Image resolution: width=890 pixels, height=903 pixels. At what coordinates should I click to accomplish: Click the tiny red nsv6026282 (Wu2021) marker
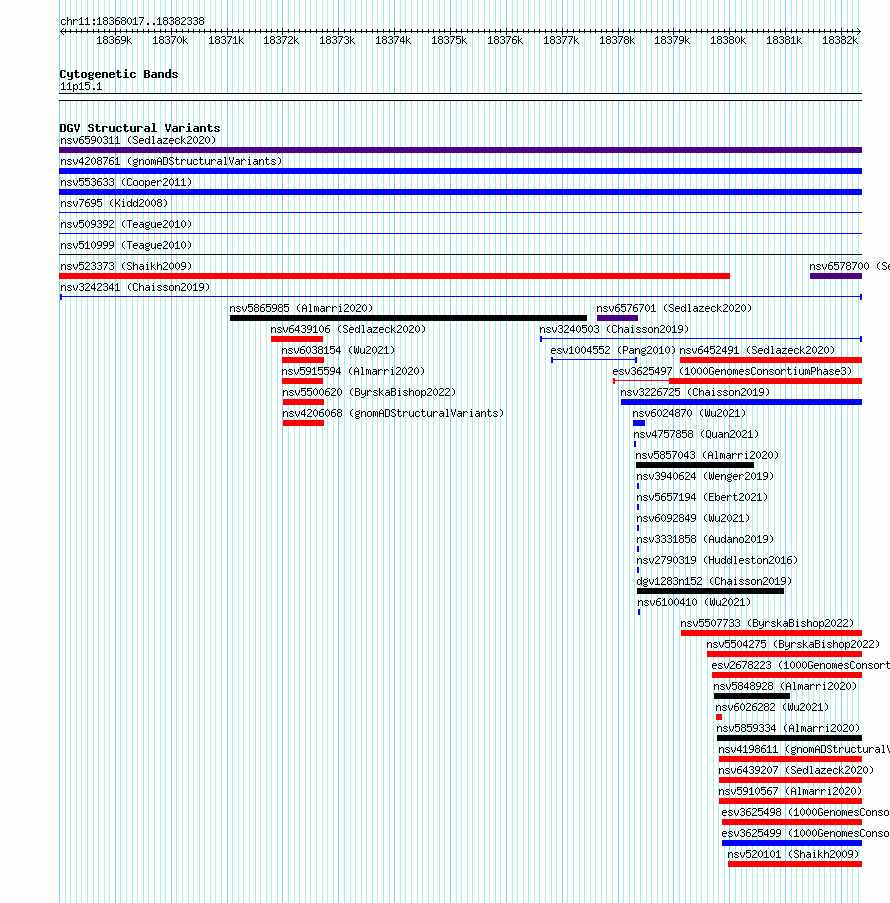719,717
